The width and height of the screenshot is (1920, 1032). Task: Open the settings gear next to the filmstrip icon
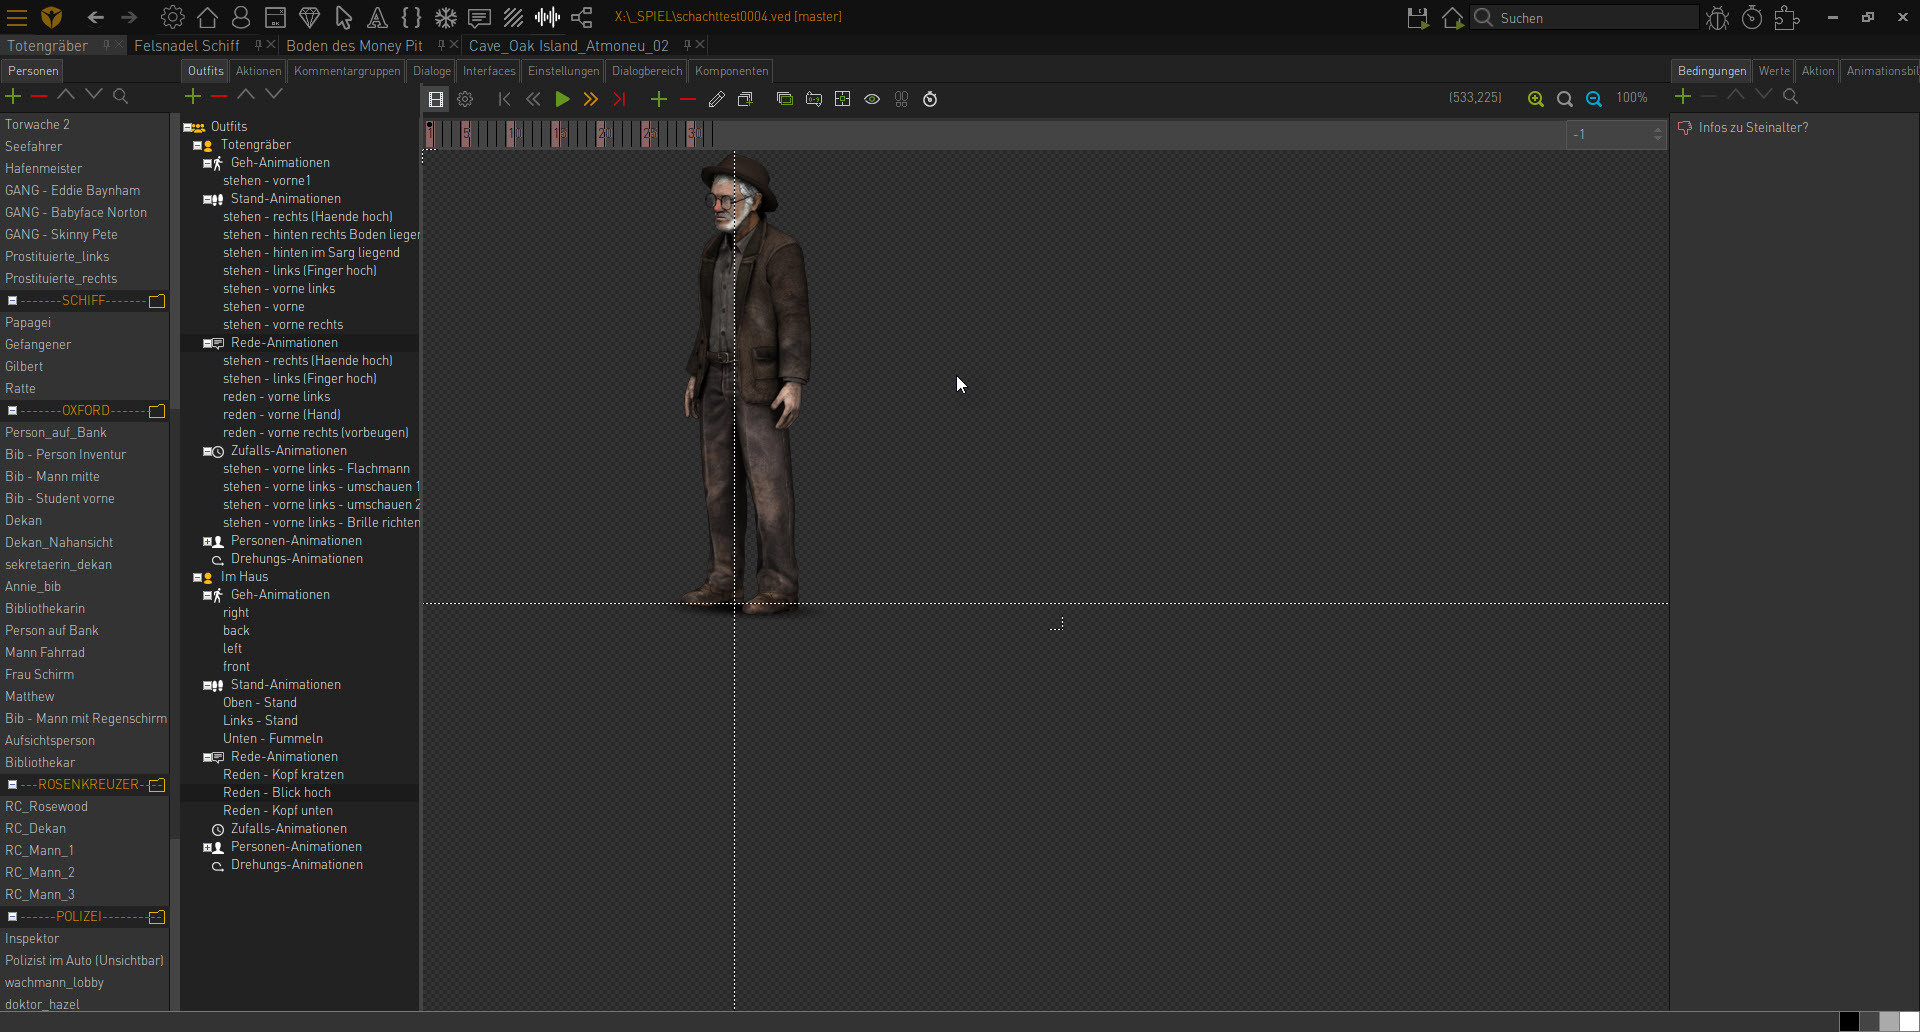click(x=465, y=99)
